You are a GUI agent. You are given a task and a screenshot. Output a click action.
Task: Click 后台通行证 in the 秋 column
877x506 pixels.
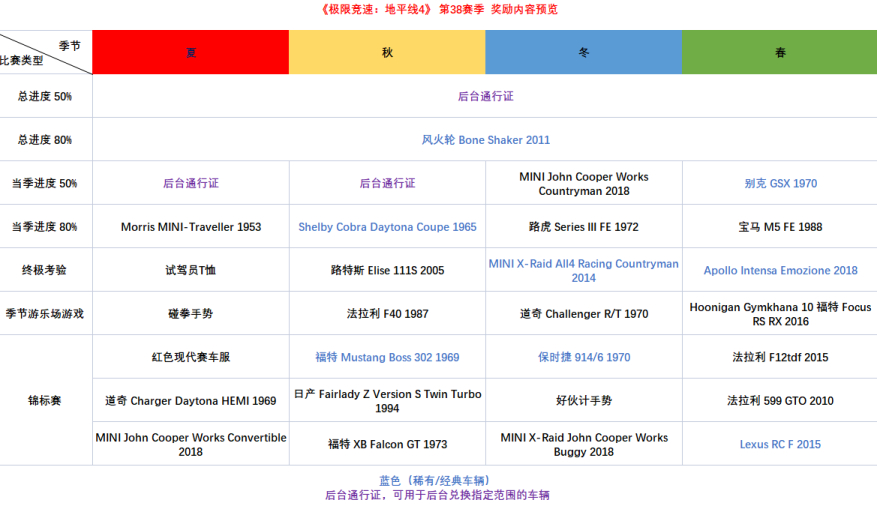pyautogui.click(x=387, y=183)
